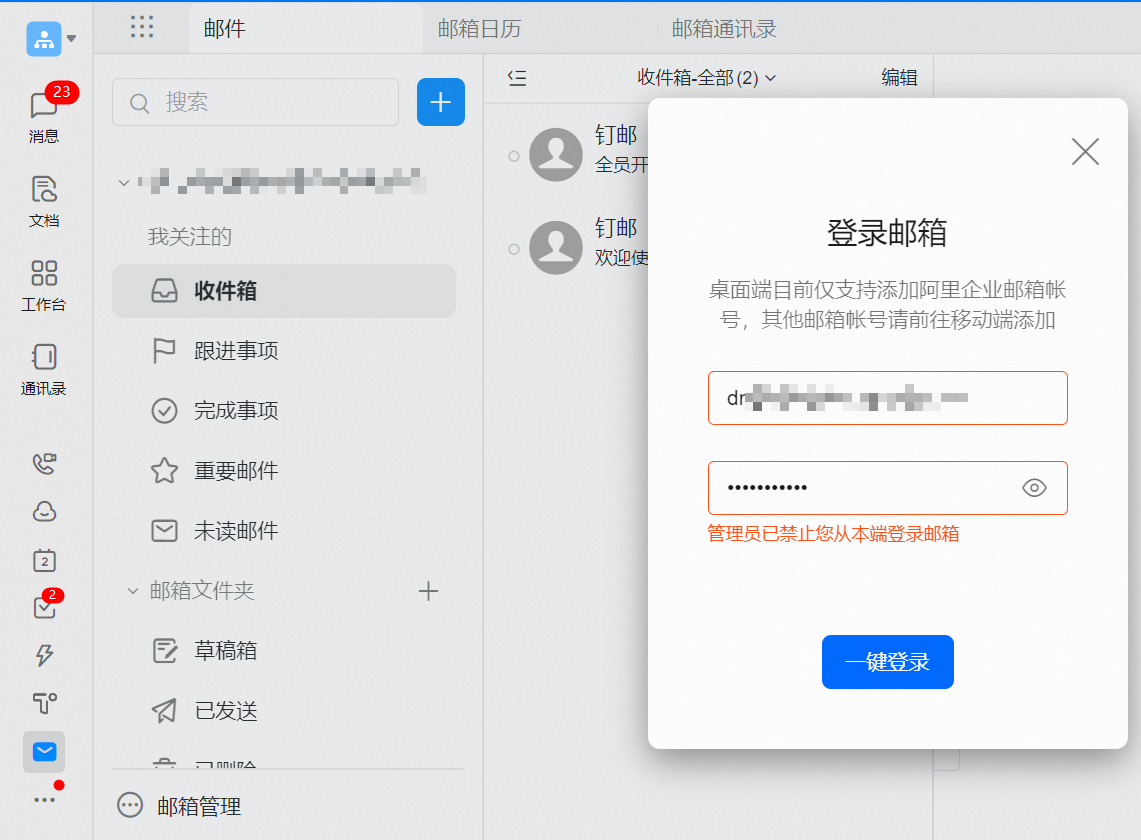This screenshot has height=840, width=1141.
Task: Open the cloud drive sidebar icon
Action: [44, 512]
